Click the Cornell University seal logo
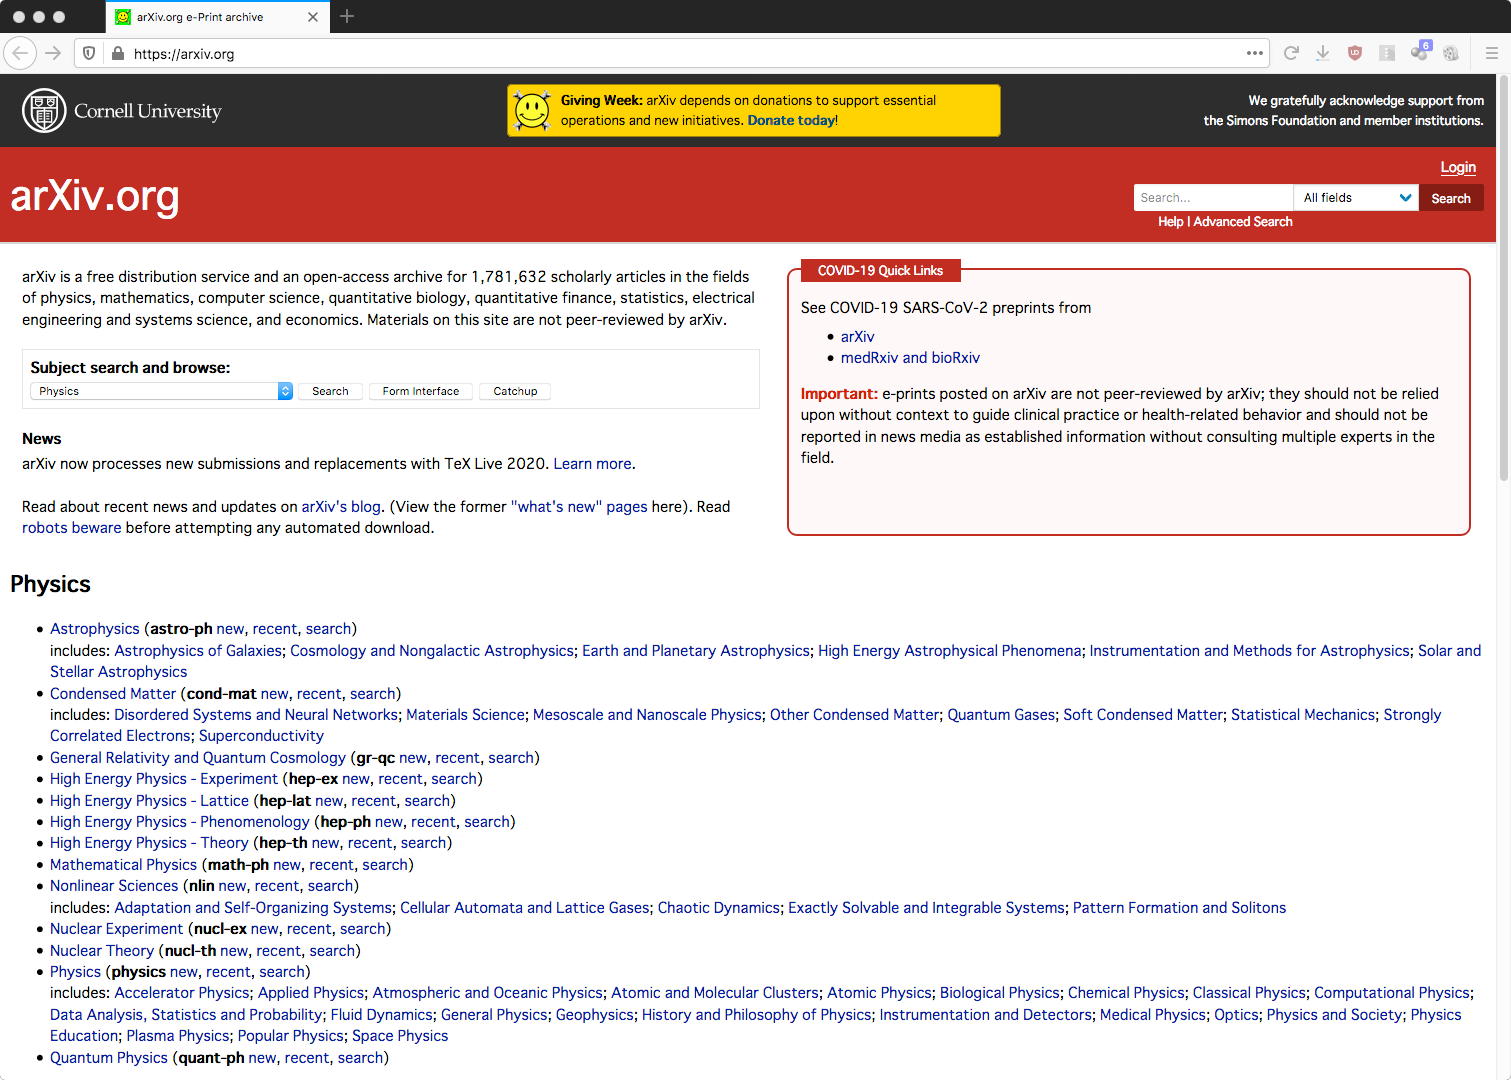 pos(44,111)
